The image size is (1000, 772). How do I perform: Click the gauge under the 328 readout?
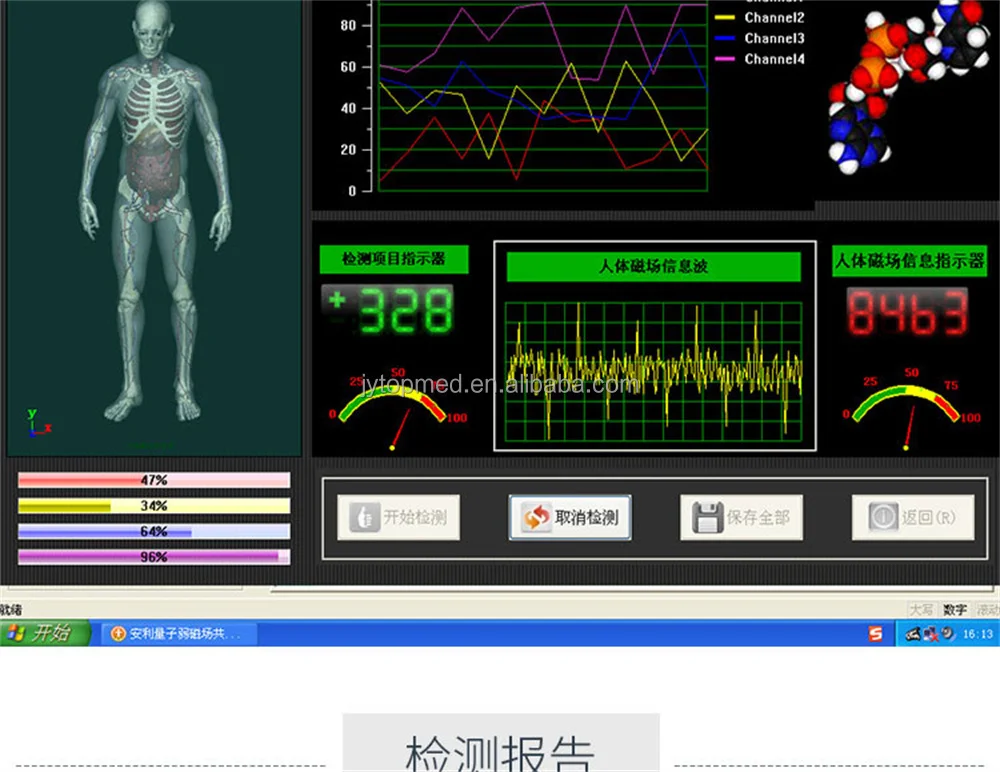pos(398,408)
